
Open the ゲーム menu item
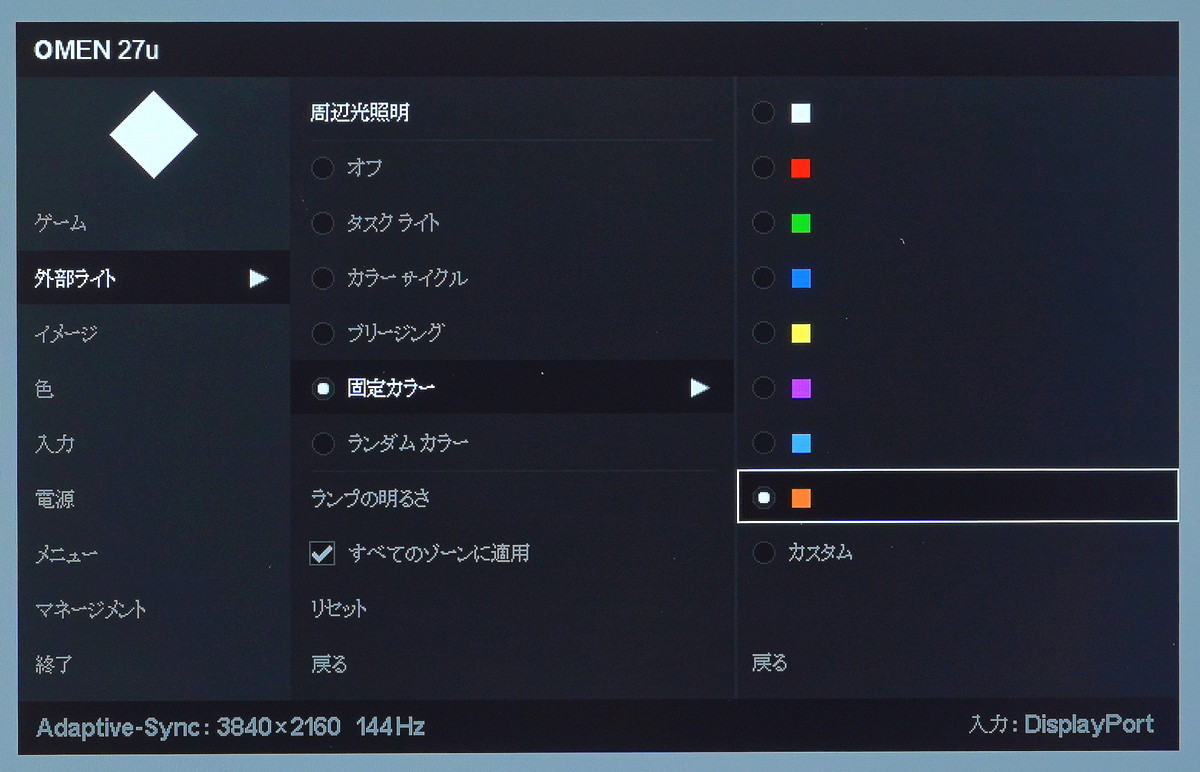[x=61, y=223]
